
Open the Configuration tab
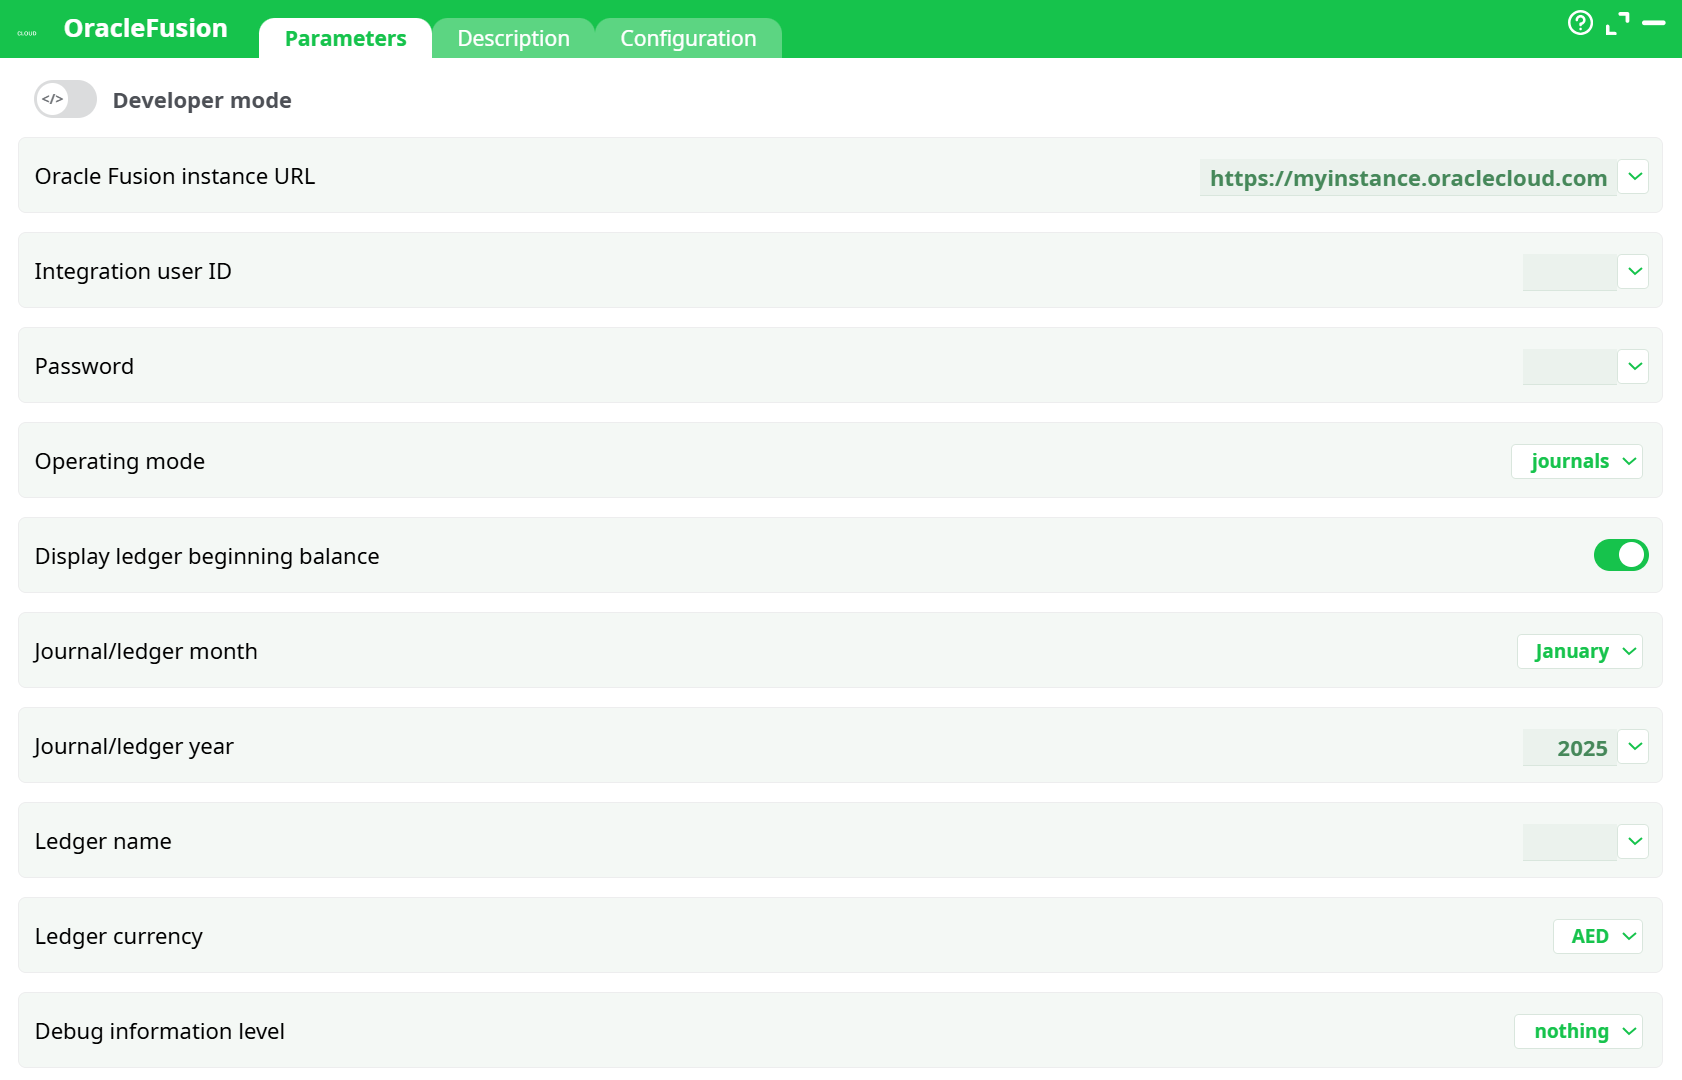688,39
